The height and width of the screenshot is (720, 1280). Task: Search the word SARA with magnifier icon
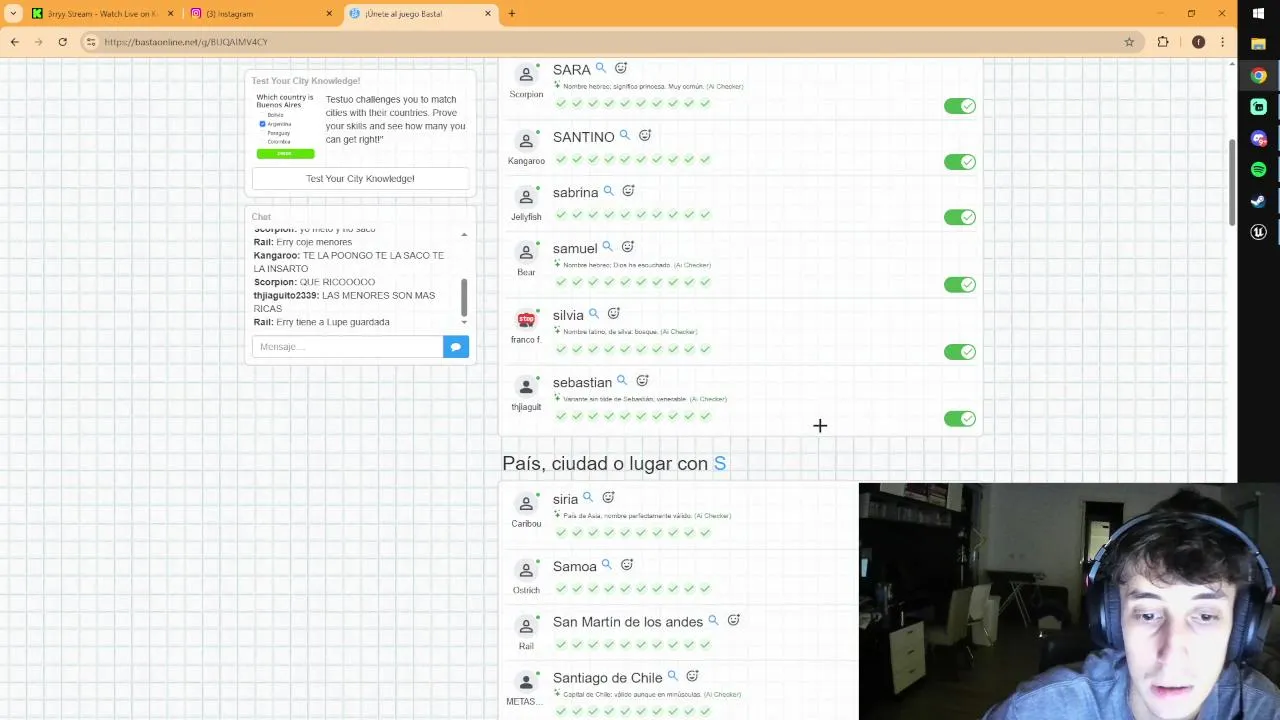pyautogui.click(x=601, y=68)
